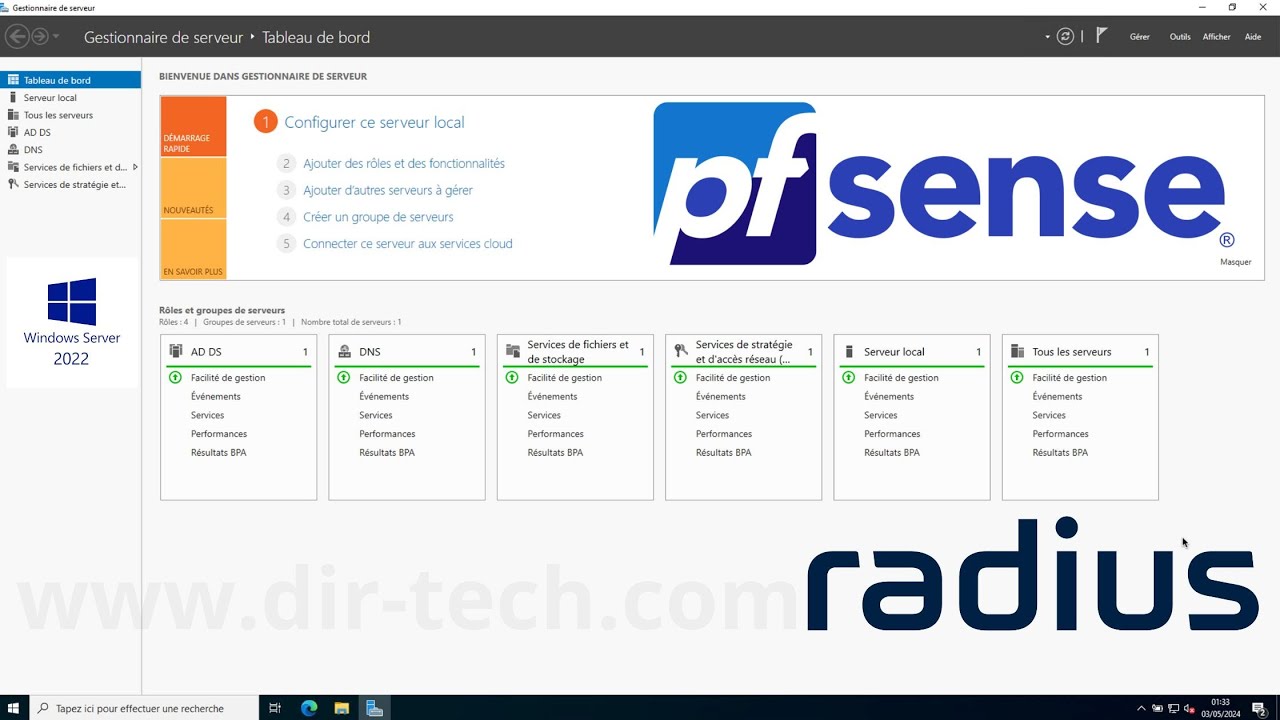Open the Aide menu
Viewport: 1280px width, 720px height.
(x=1253, y=37)
